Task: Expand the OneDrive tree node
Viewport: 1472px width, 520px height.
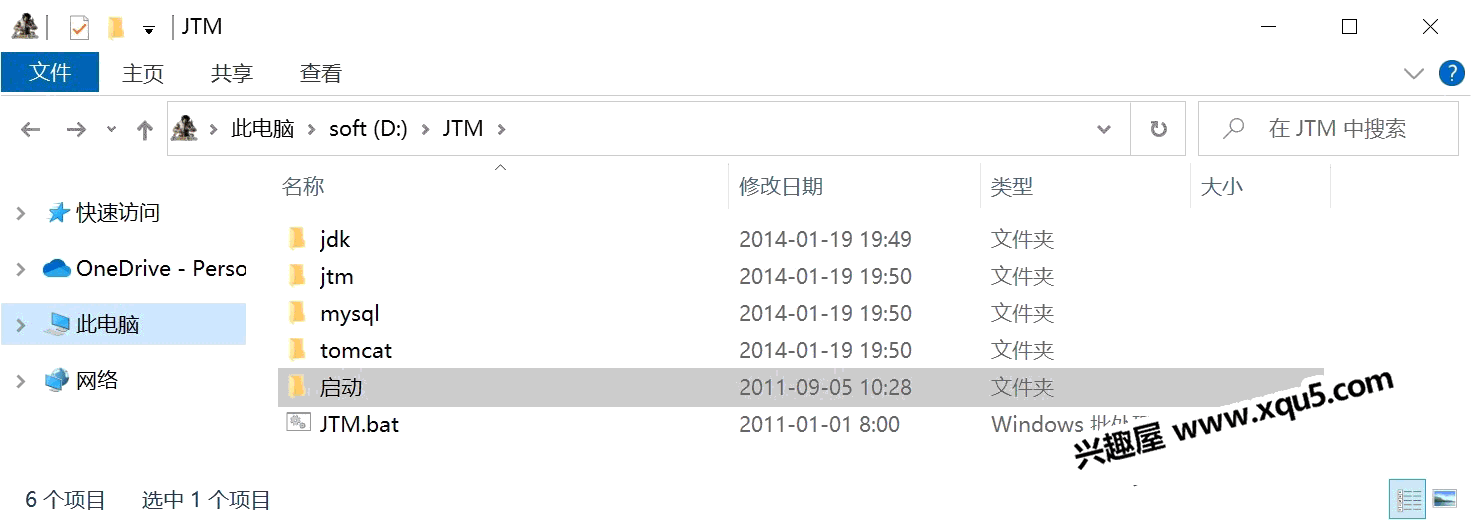Action: point(20,269)
